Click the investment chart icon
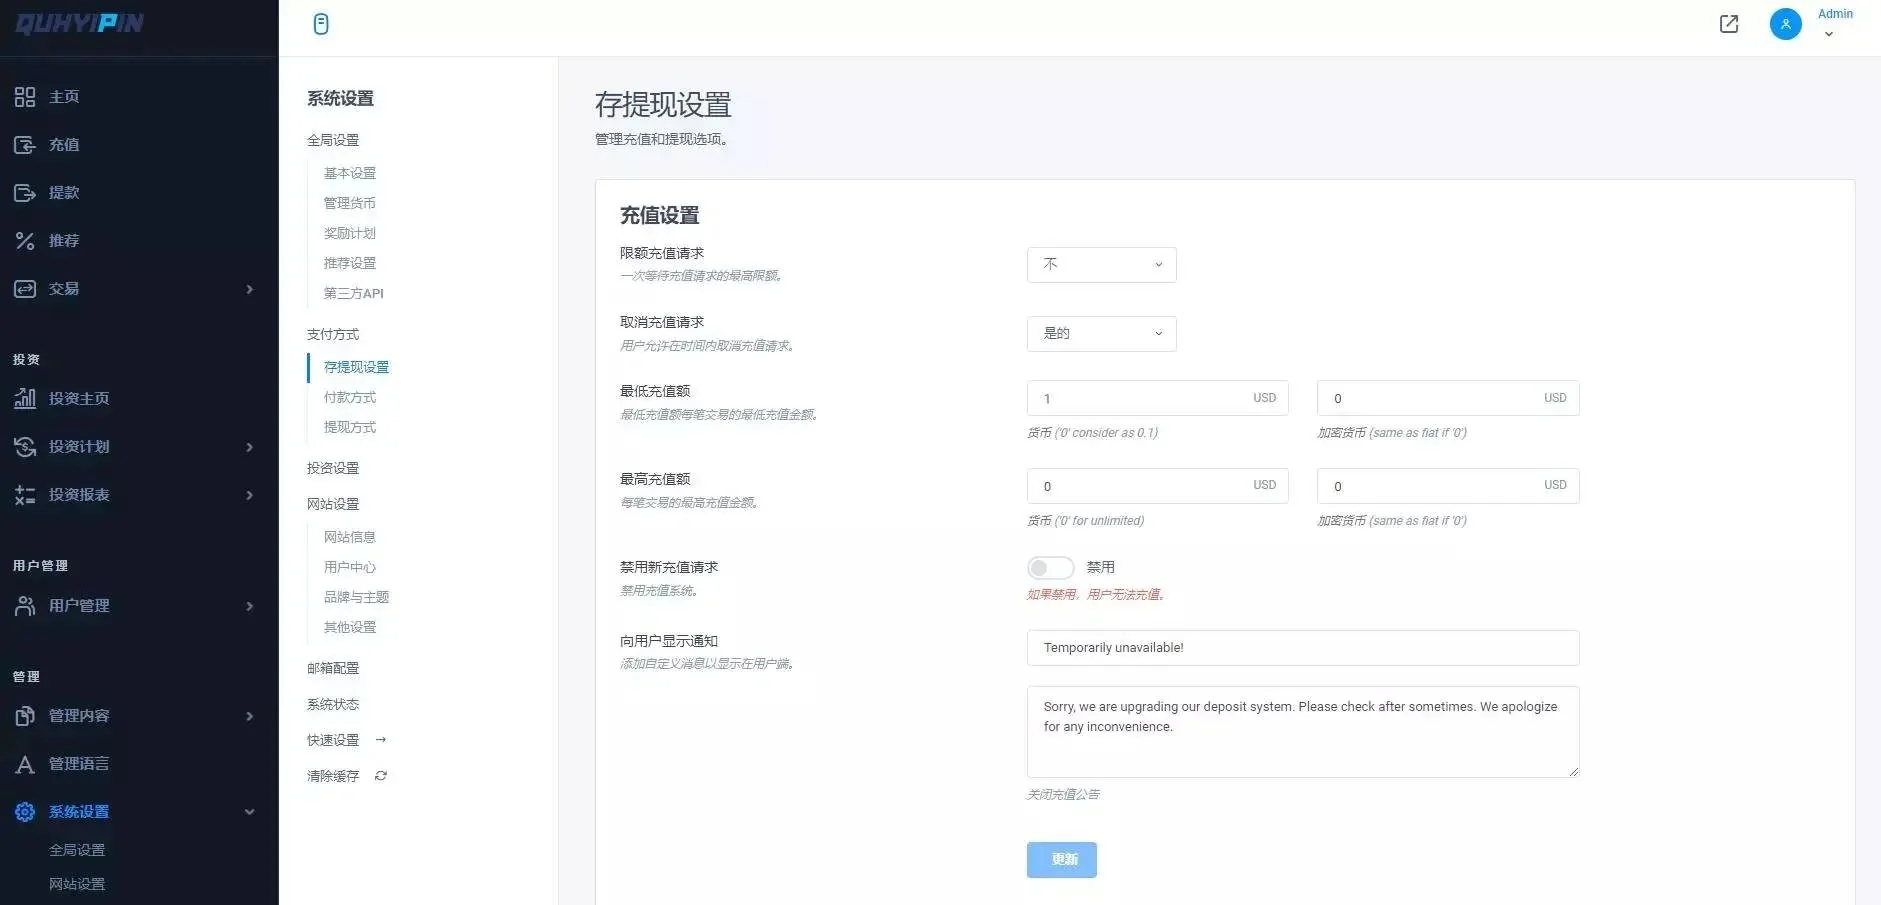 click(25, 399)
